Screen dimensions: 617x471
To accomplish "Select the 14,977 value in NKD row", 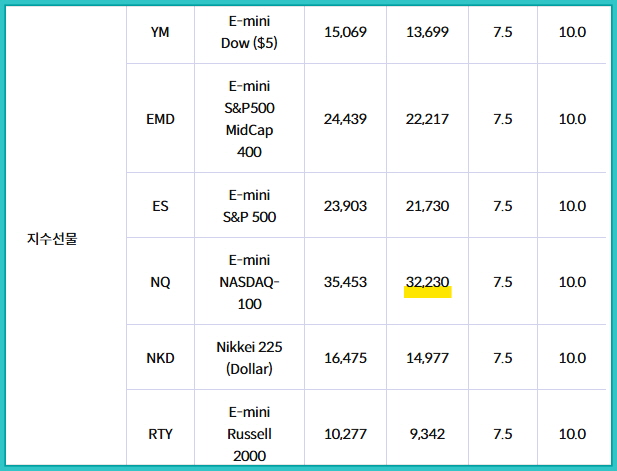I will (x=427, y=358).
